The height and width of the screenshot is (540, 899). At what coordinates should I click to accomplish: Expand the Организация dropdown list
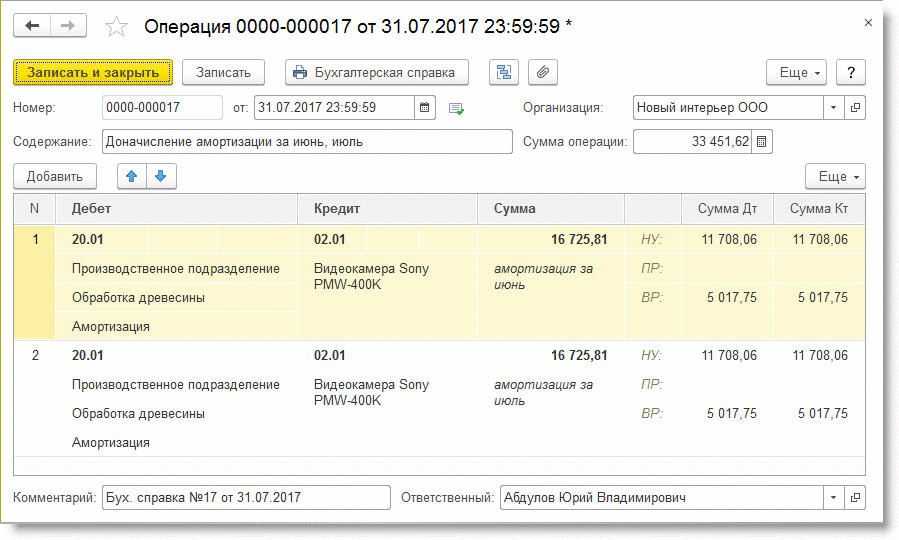point(834,107)
